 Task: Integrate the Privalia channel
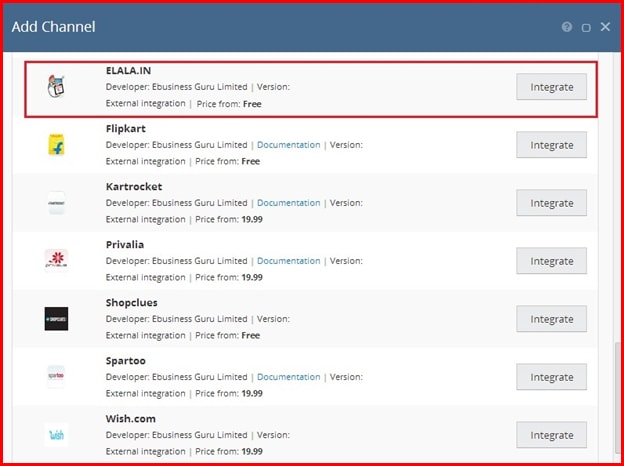tap(552, 261)
